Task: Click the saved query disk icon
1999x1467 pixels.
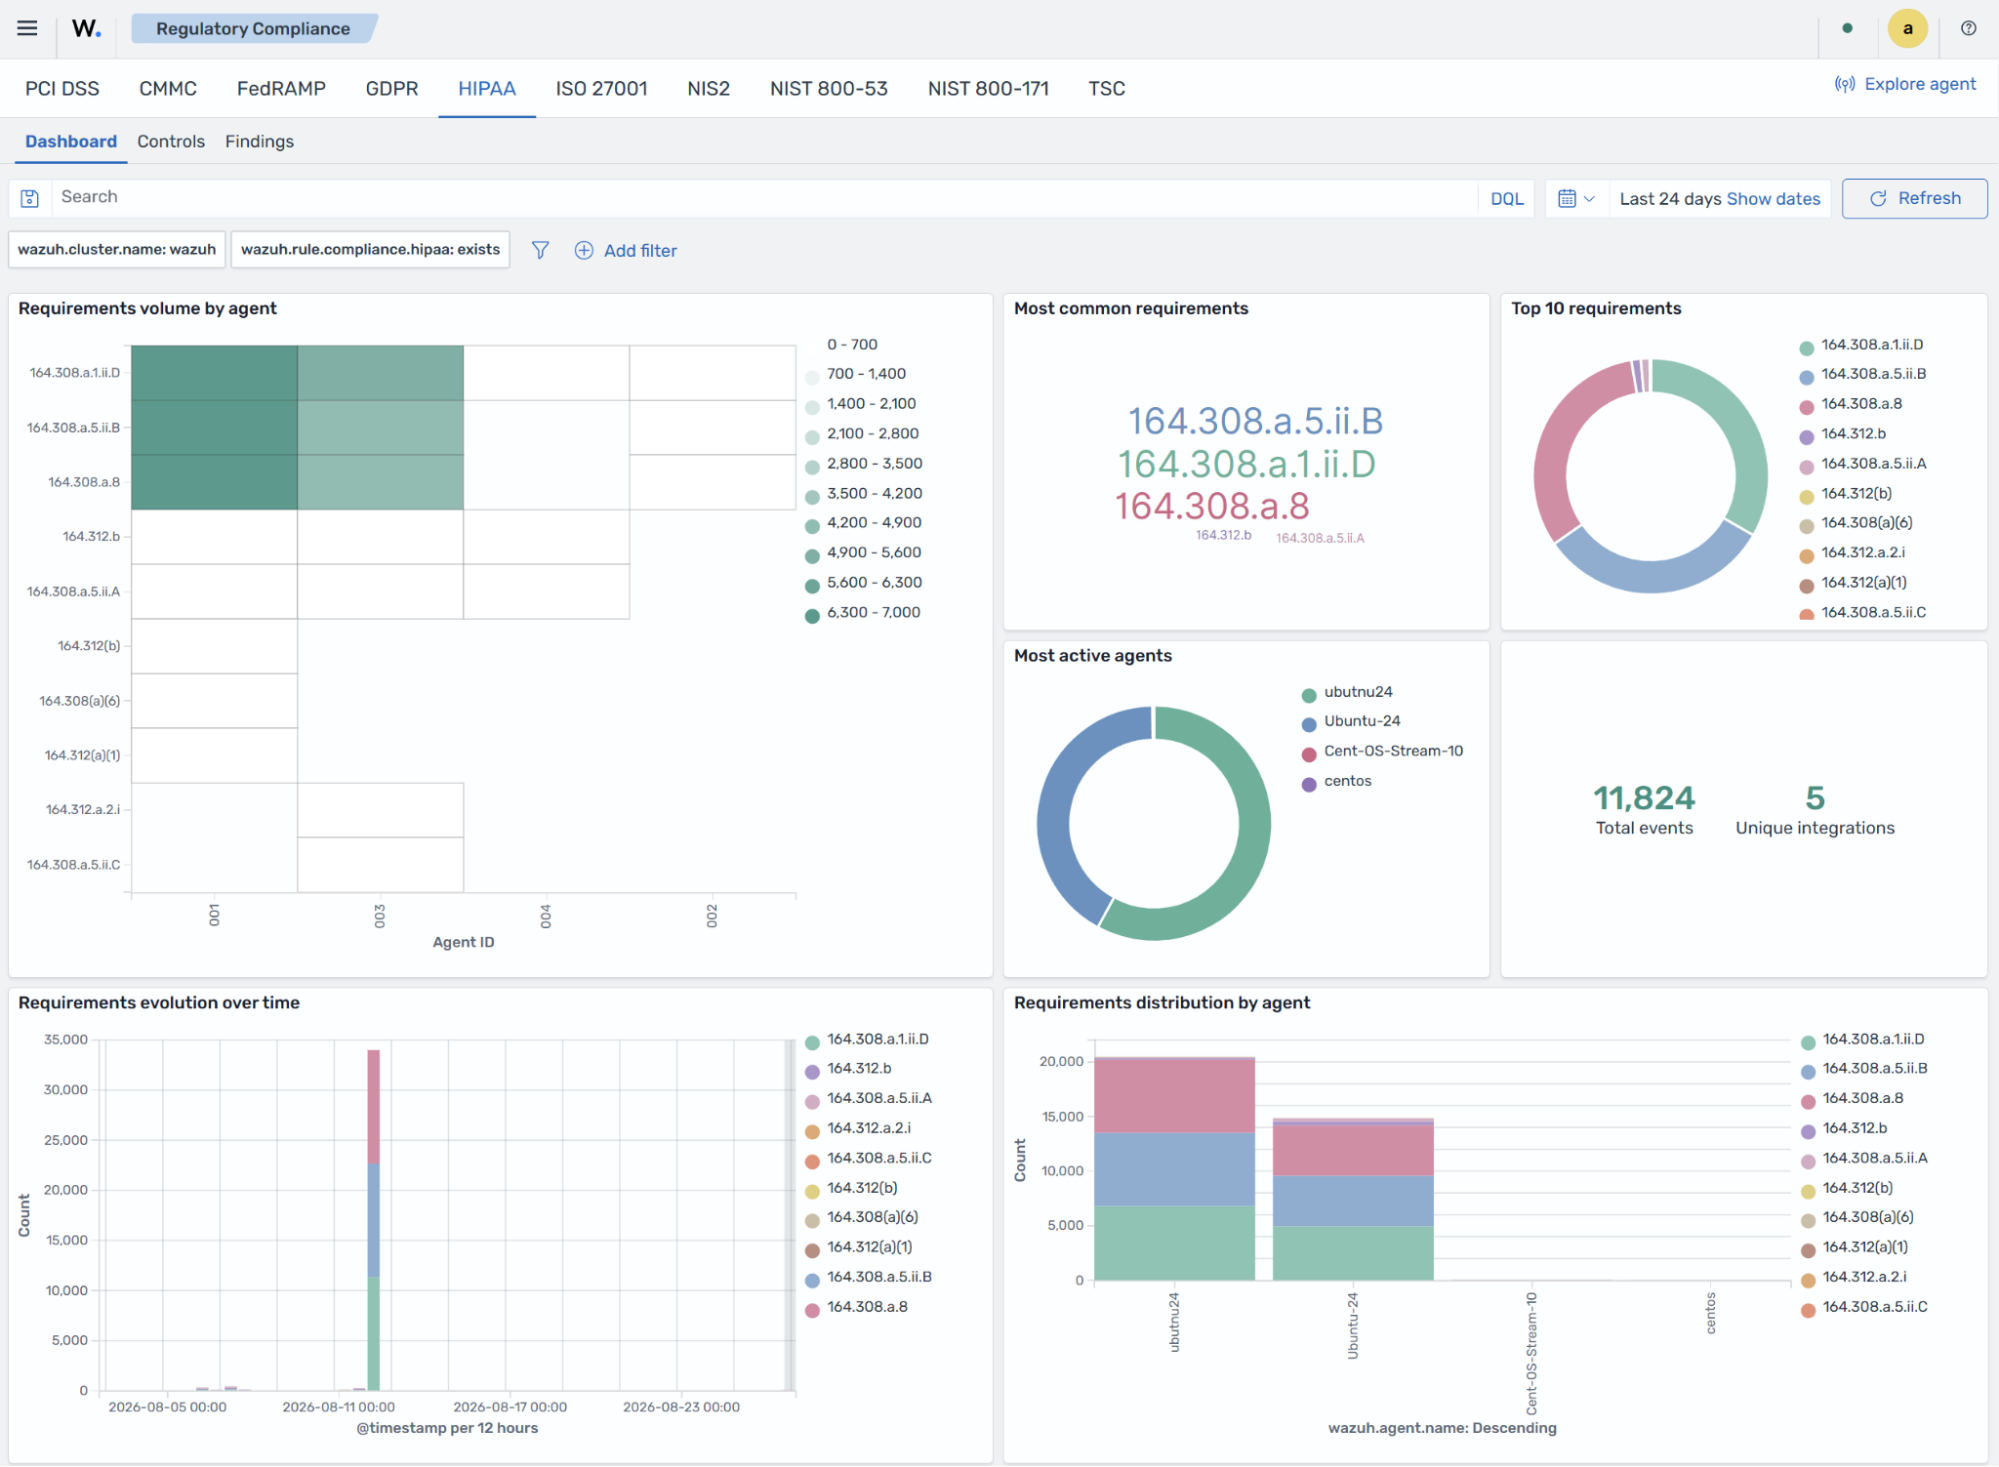Action: pyautogui.click(x=30, y=198)
